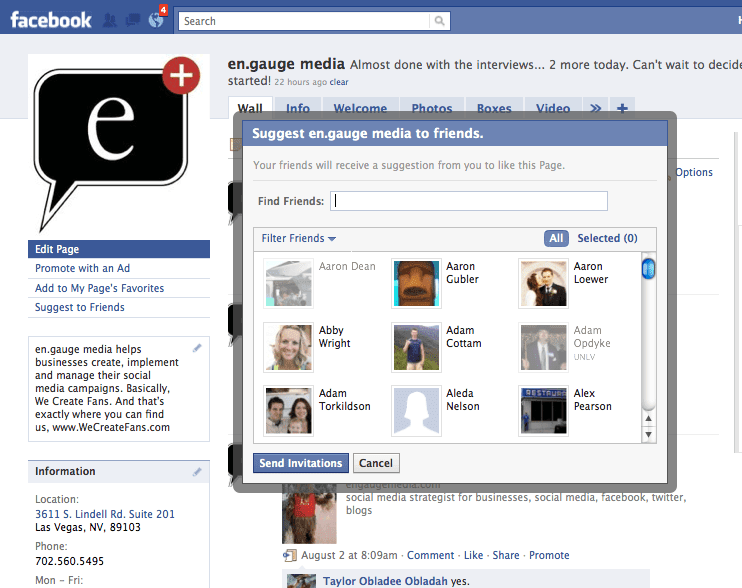Click the friends list scrollbar thumb
Screen dimensions: 742x588
[x=648, y=269]
